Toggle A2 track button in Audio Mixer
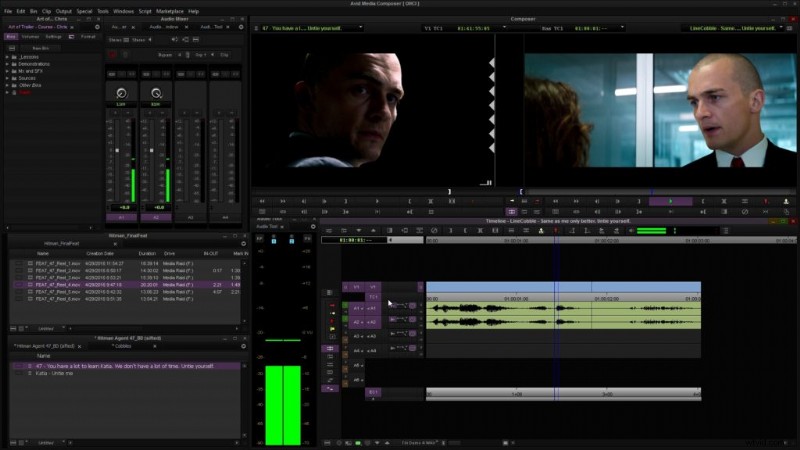 coord(156,217)
